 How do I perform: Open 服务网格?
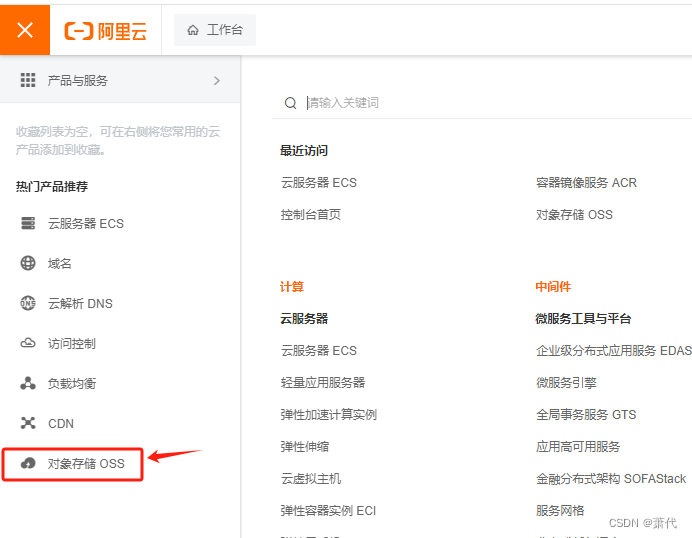[560, 511]
